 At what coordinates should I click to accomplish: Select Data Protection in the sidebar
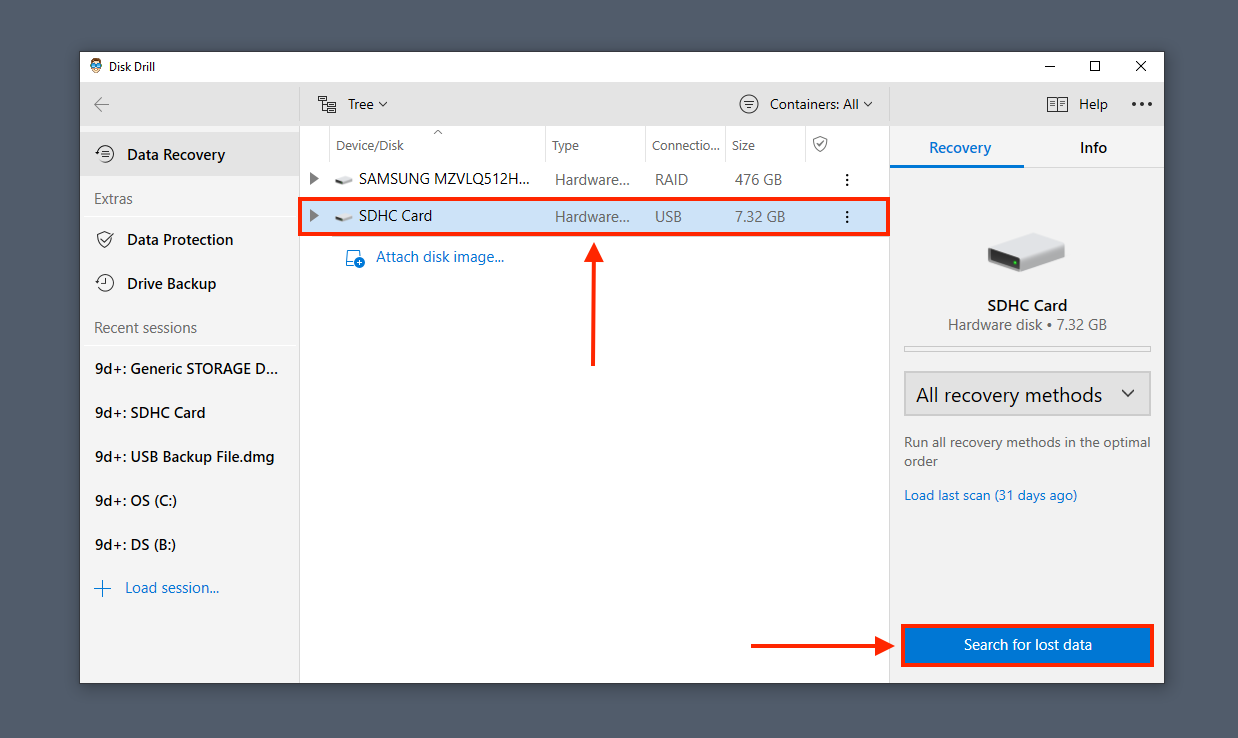pyautogui.click(x=190, y=240)
